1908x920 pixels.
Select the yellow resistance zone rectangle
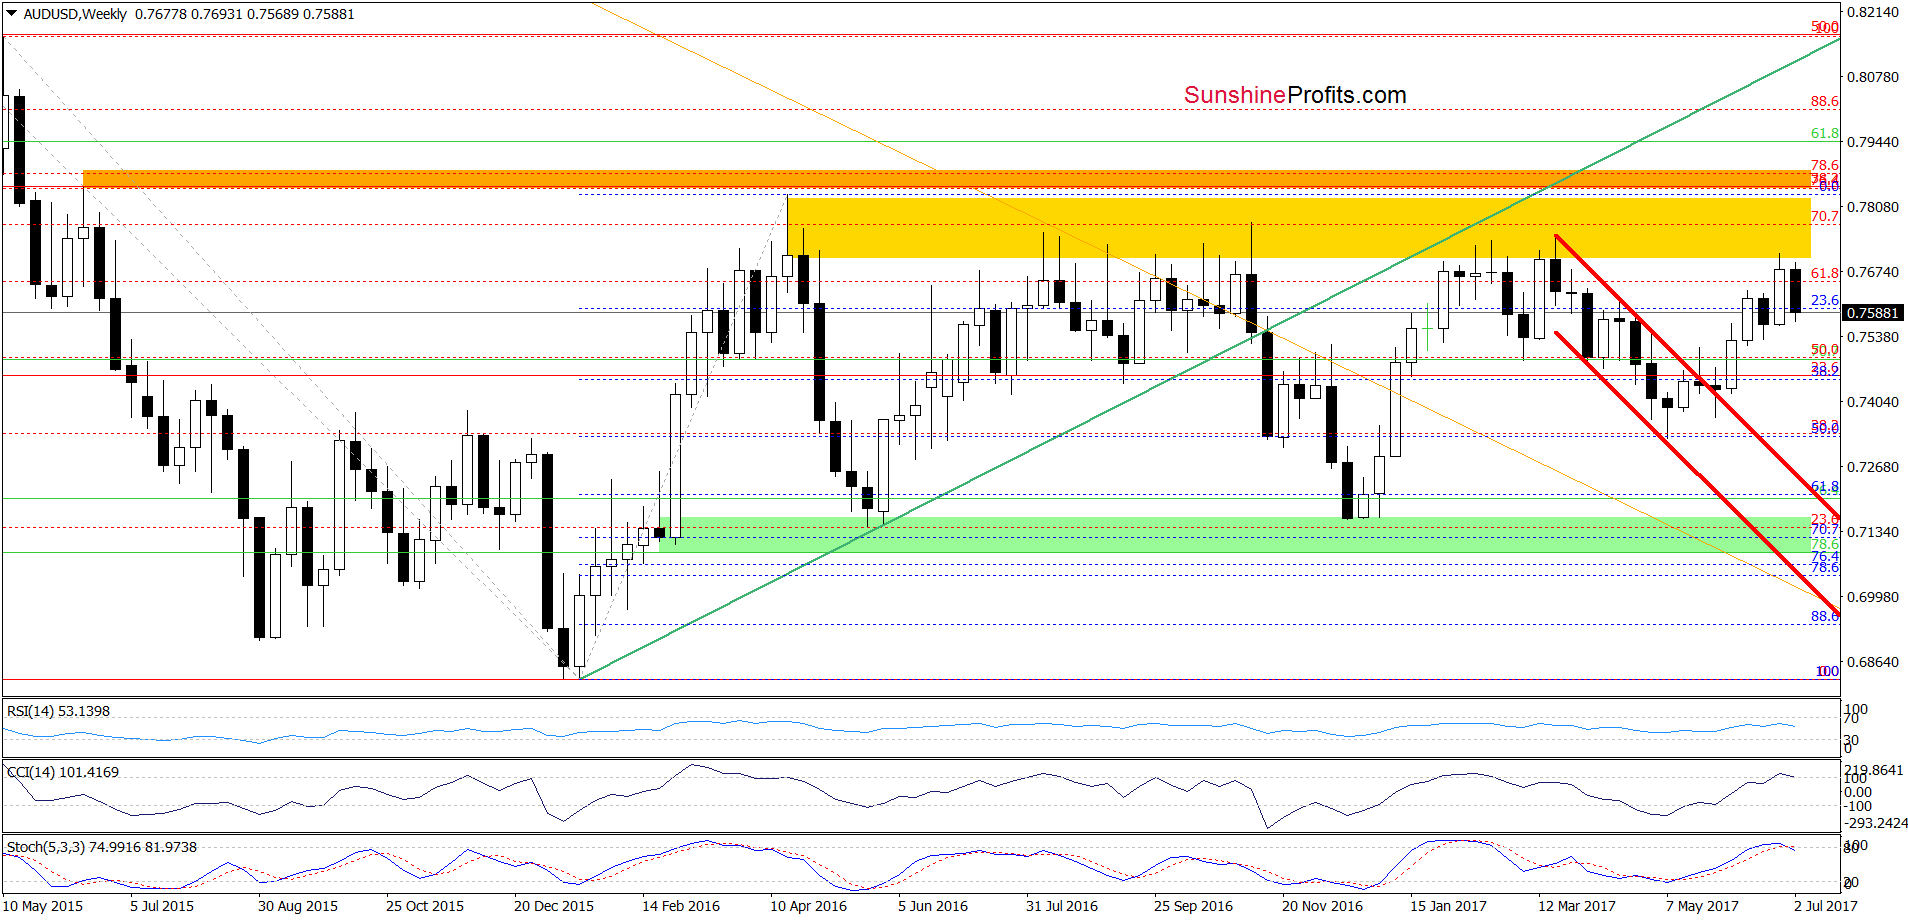[x=1299, y=228]
